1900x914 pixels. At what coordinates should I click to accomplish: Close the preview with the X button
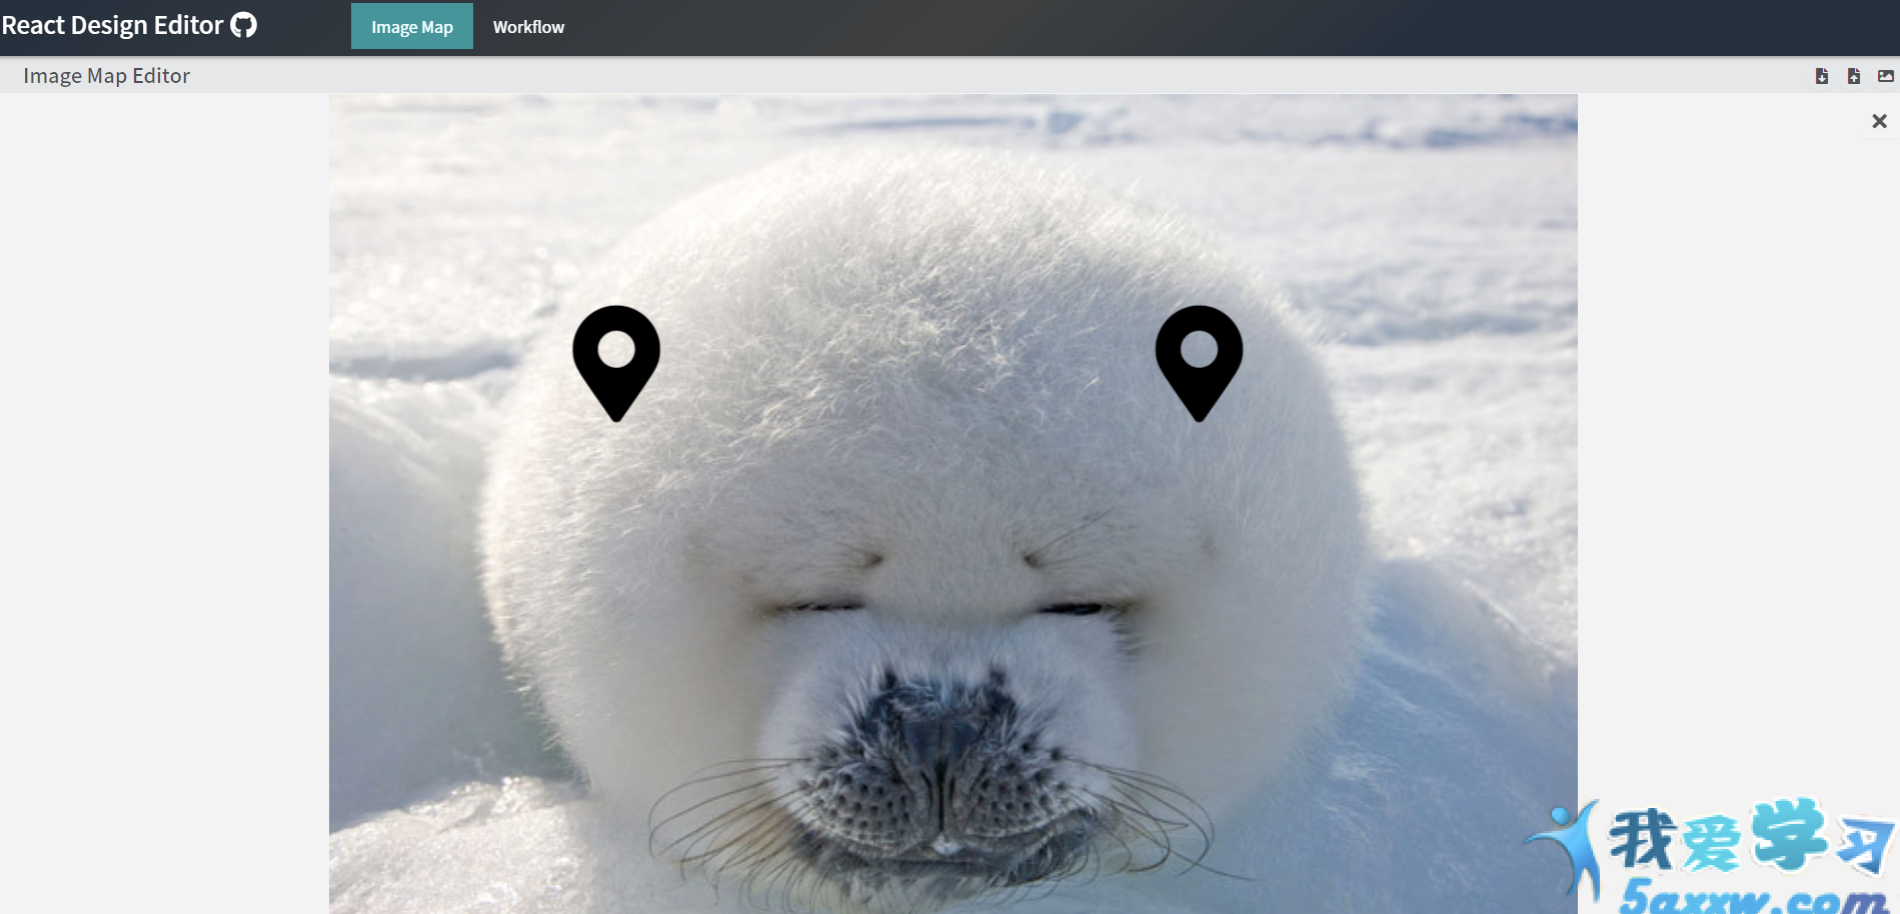coord(1879,121)
